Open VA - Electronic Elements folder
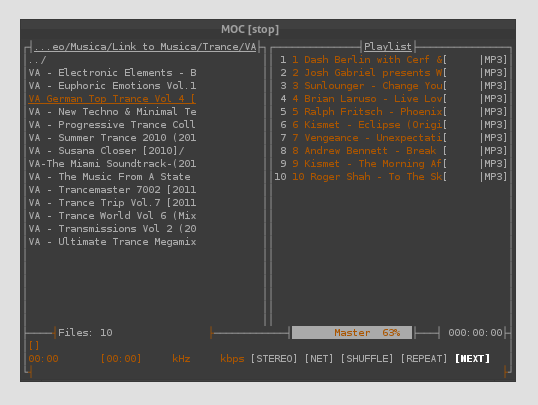 [112, 73]
